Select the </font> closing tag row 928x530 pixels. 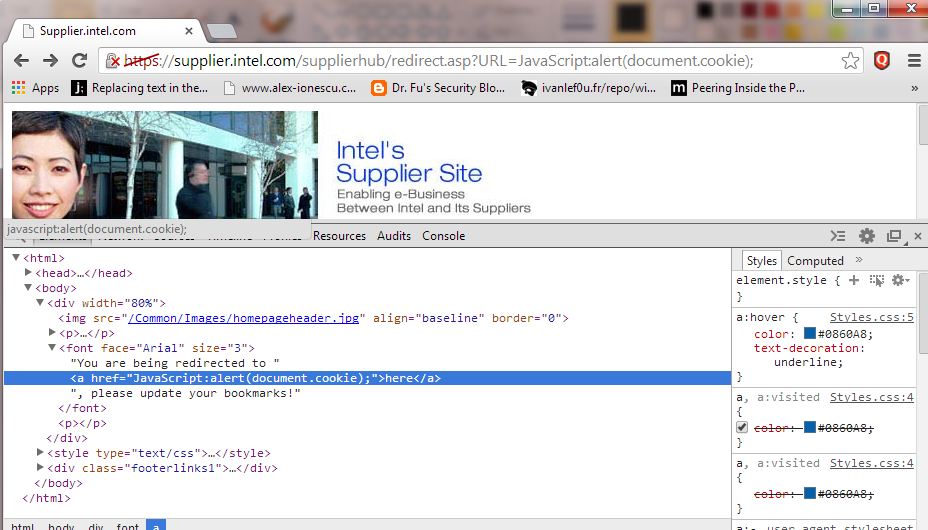point(82,408)
